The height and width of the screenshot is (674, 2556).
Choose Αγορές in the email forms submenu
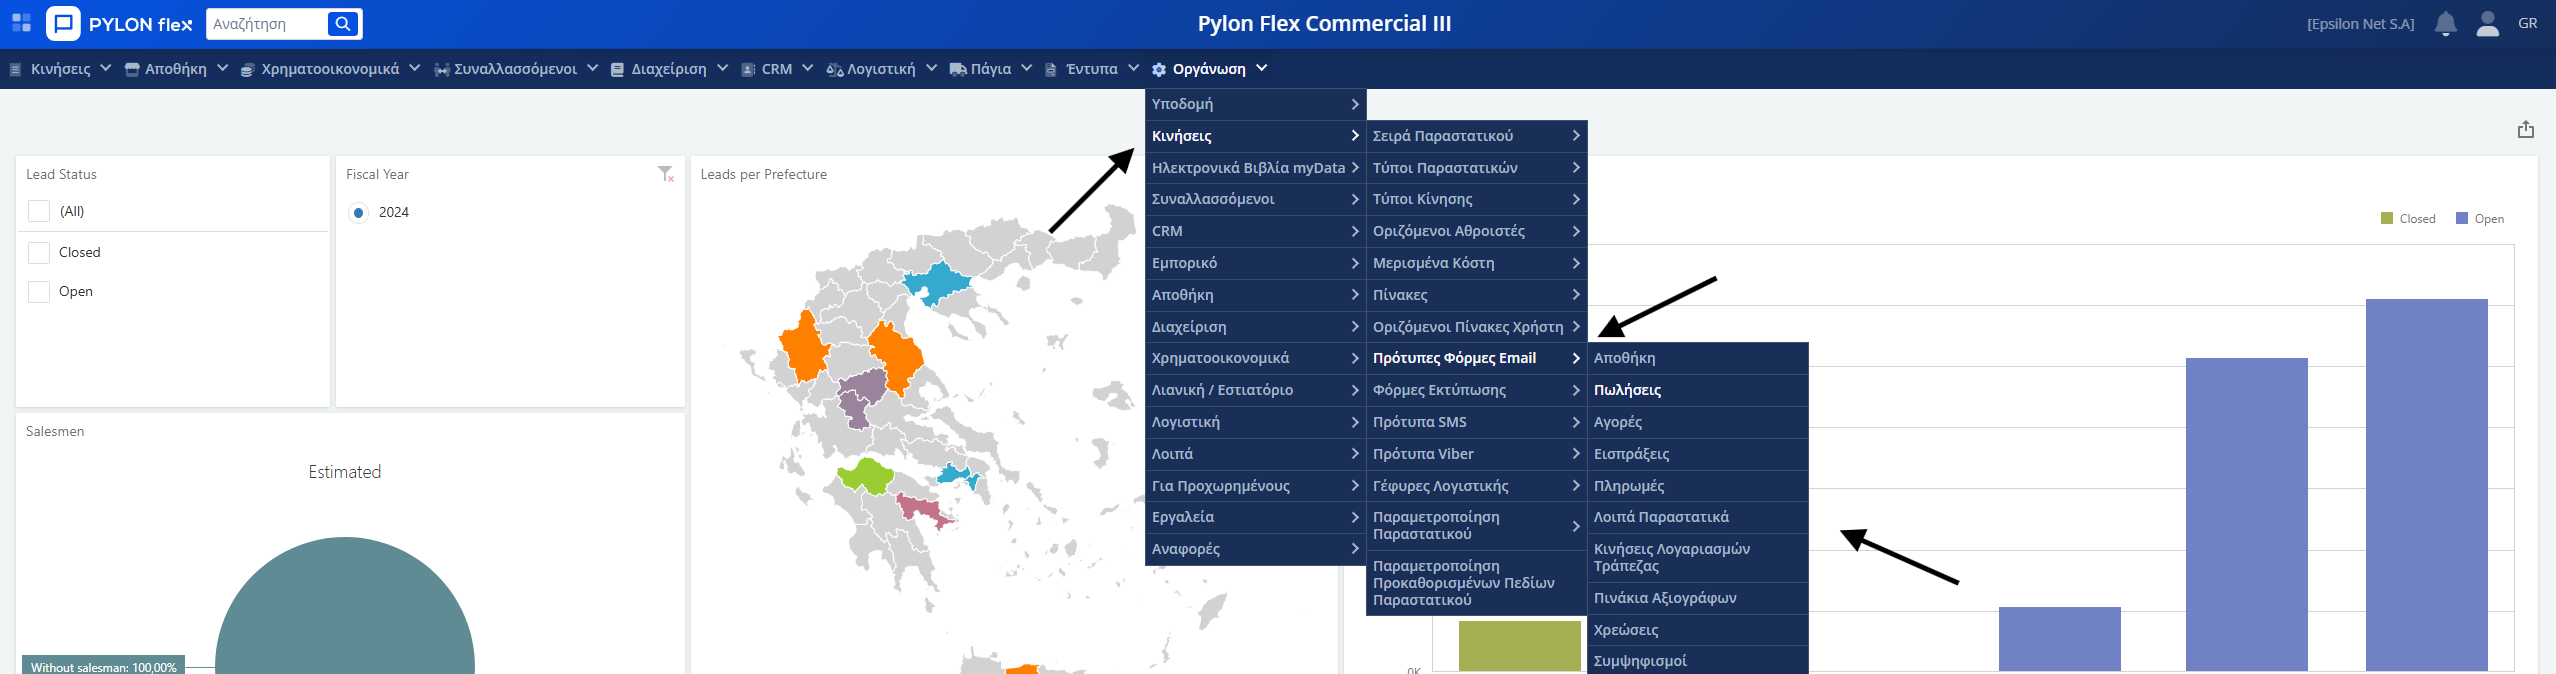(1697, 422)
